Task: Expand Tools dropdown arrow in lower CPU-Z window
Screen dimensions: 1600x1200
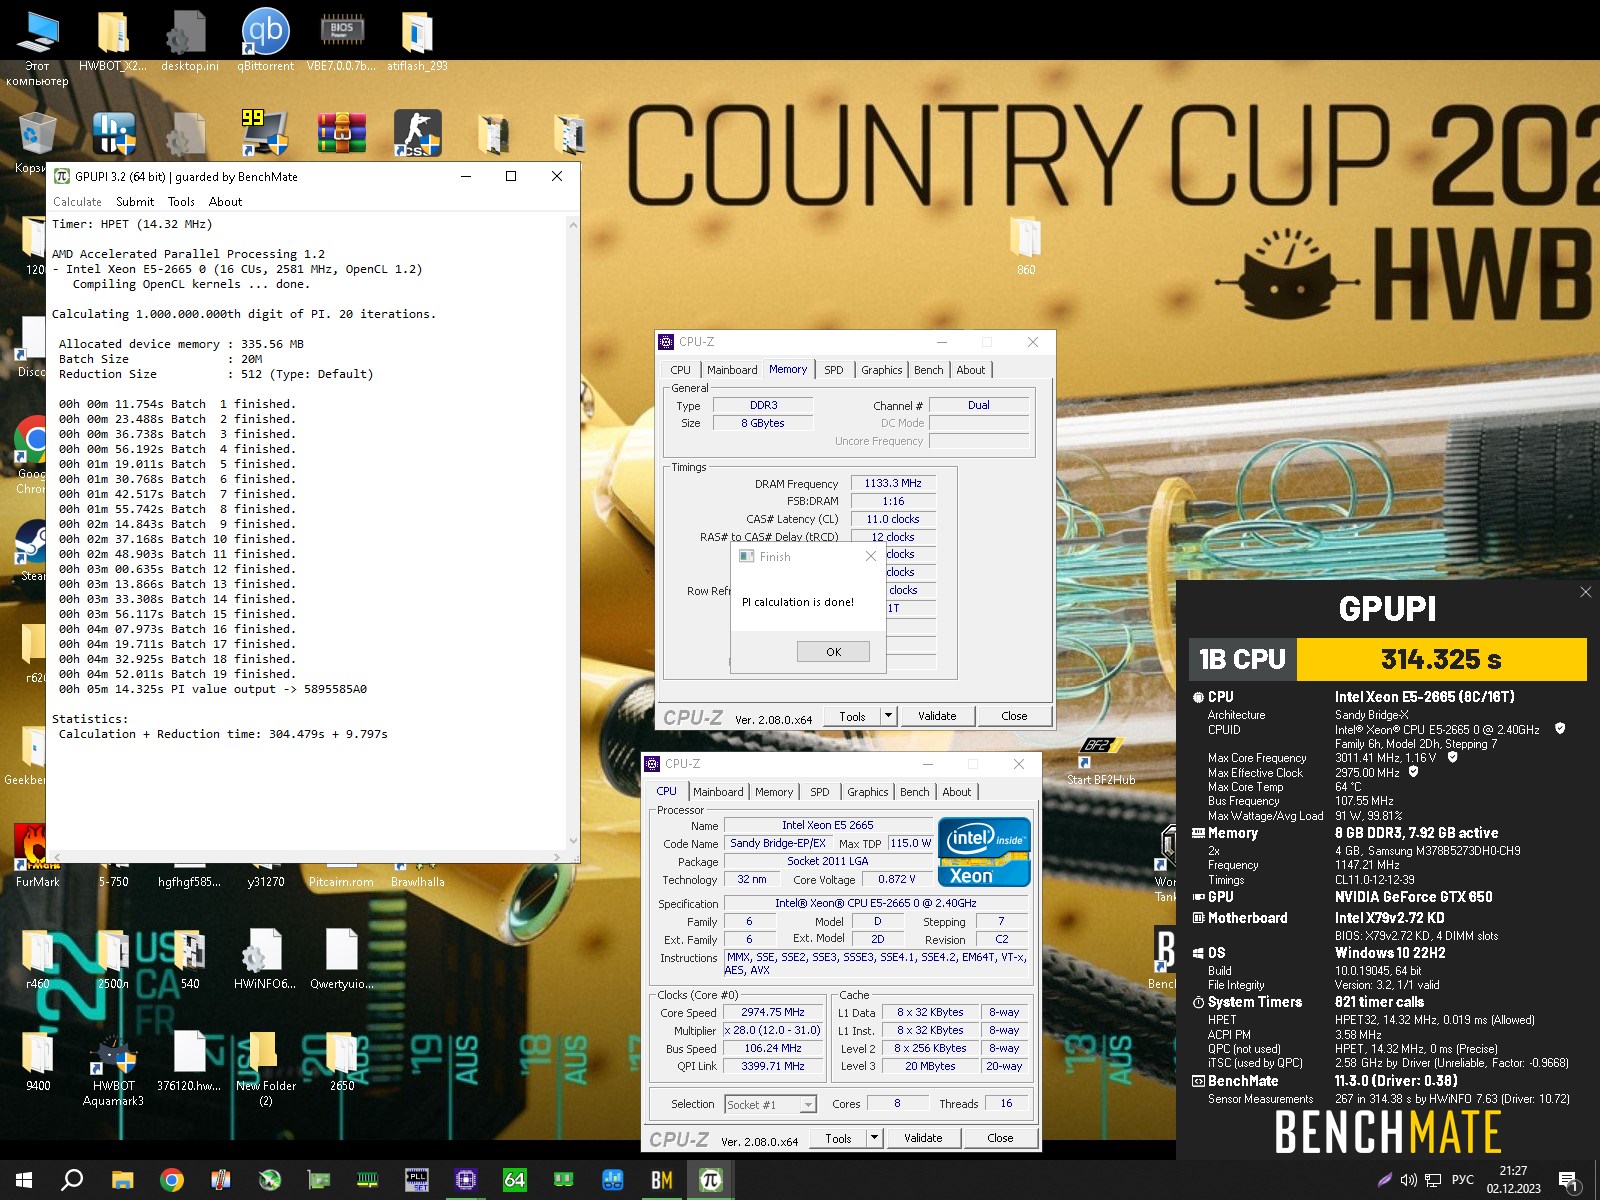Action: click(x=874, y=1138)
